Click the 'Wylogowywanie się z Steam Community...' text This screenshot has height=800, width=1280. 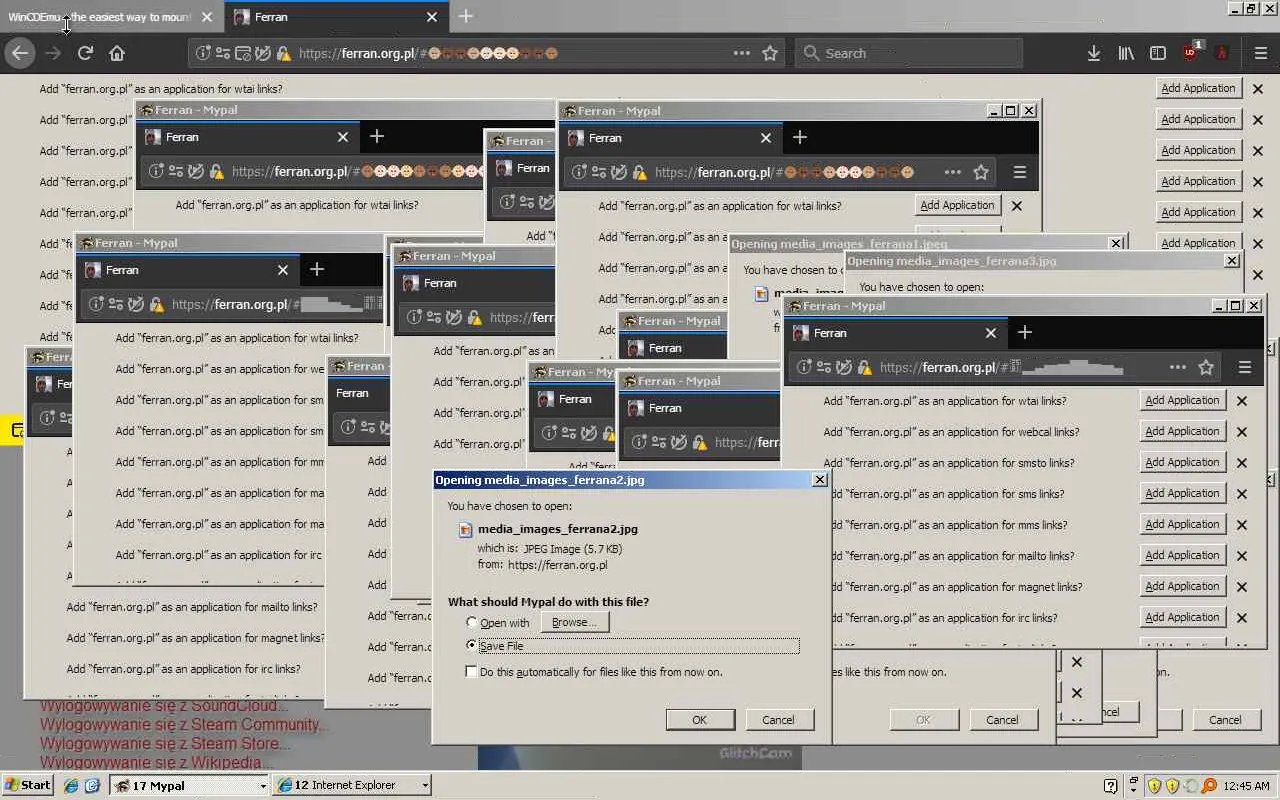pyautogui.click(x=184, y=725)
